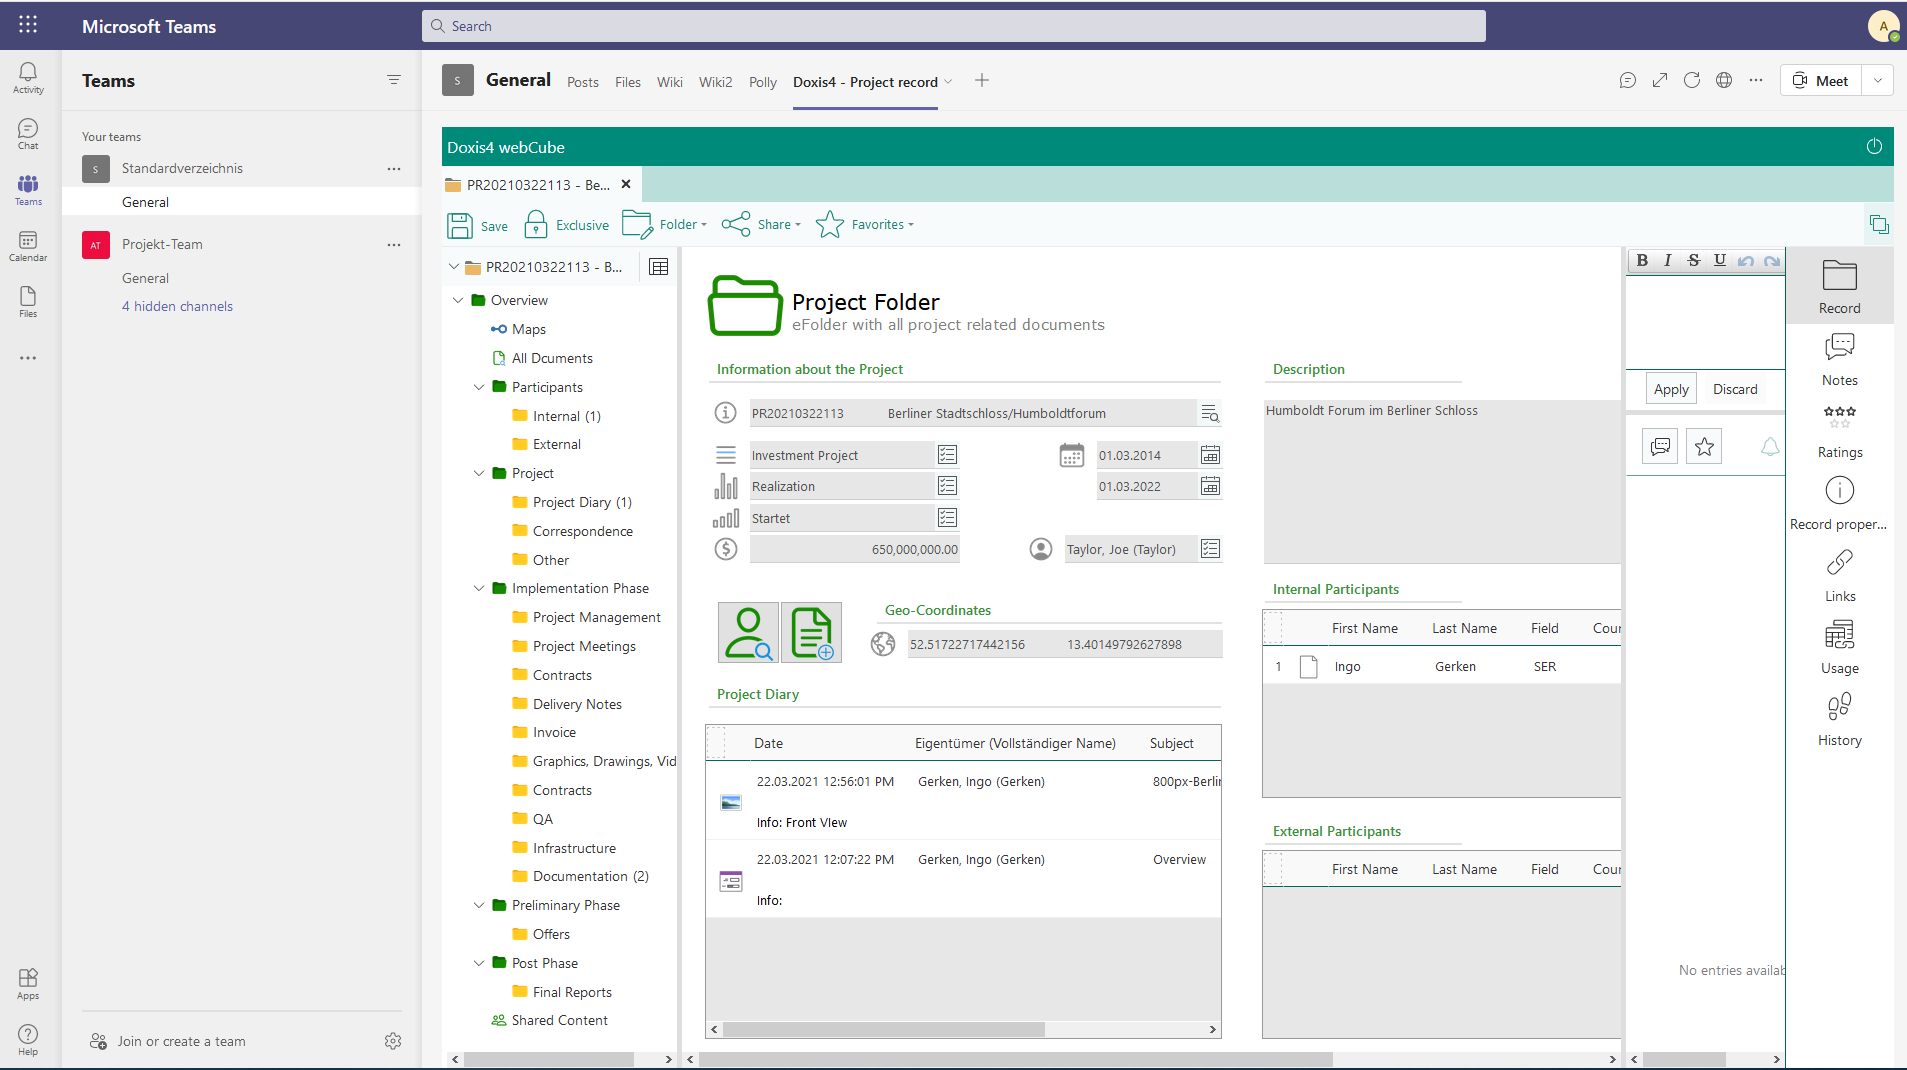Open Record properties panel
This screenshot has width=1907, height=1070.
click(x=1839, y=504)
